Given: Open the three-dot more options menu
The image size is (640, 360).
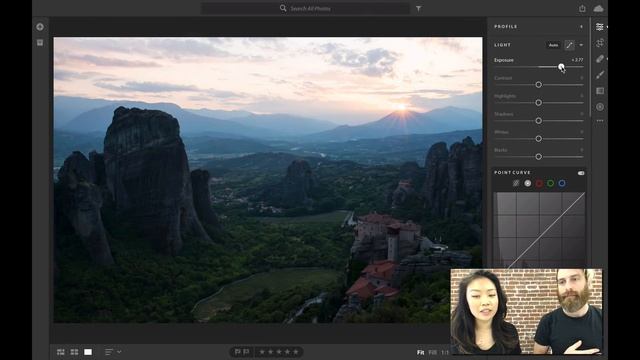Looking at the screenshot, I should (600, 121).
